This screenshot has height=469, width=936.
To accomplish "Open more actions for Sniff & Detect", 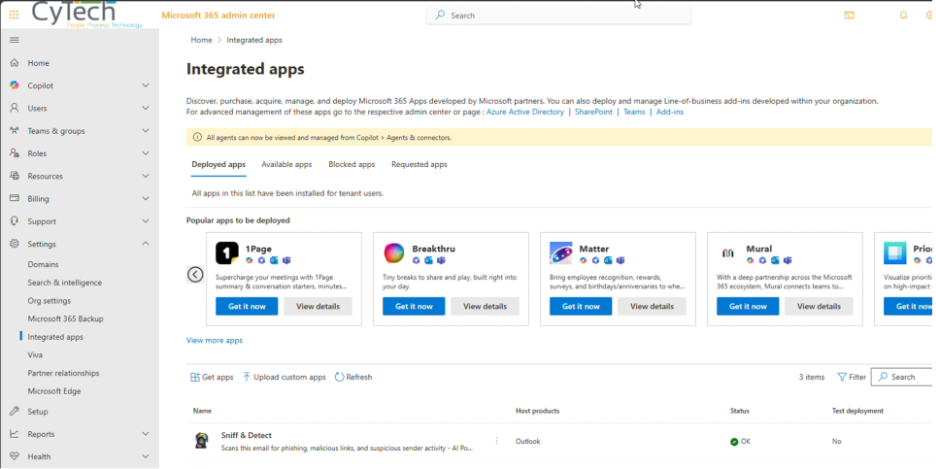I will click(496, 441).
